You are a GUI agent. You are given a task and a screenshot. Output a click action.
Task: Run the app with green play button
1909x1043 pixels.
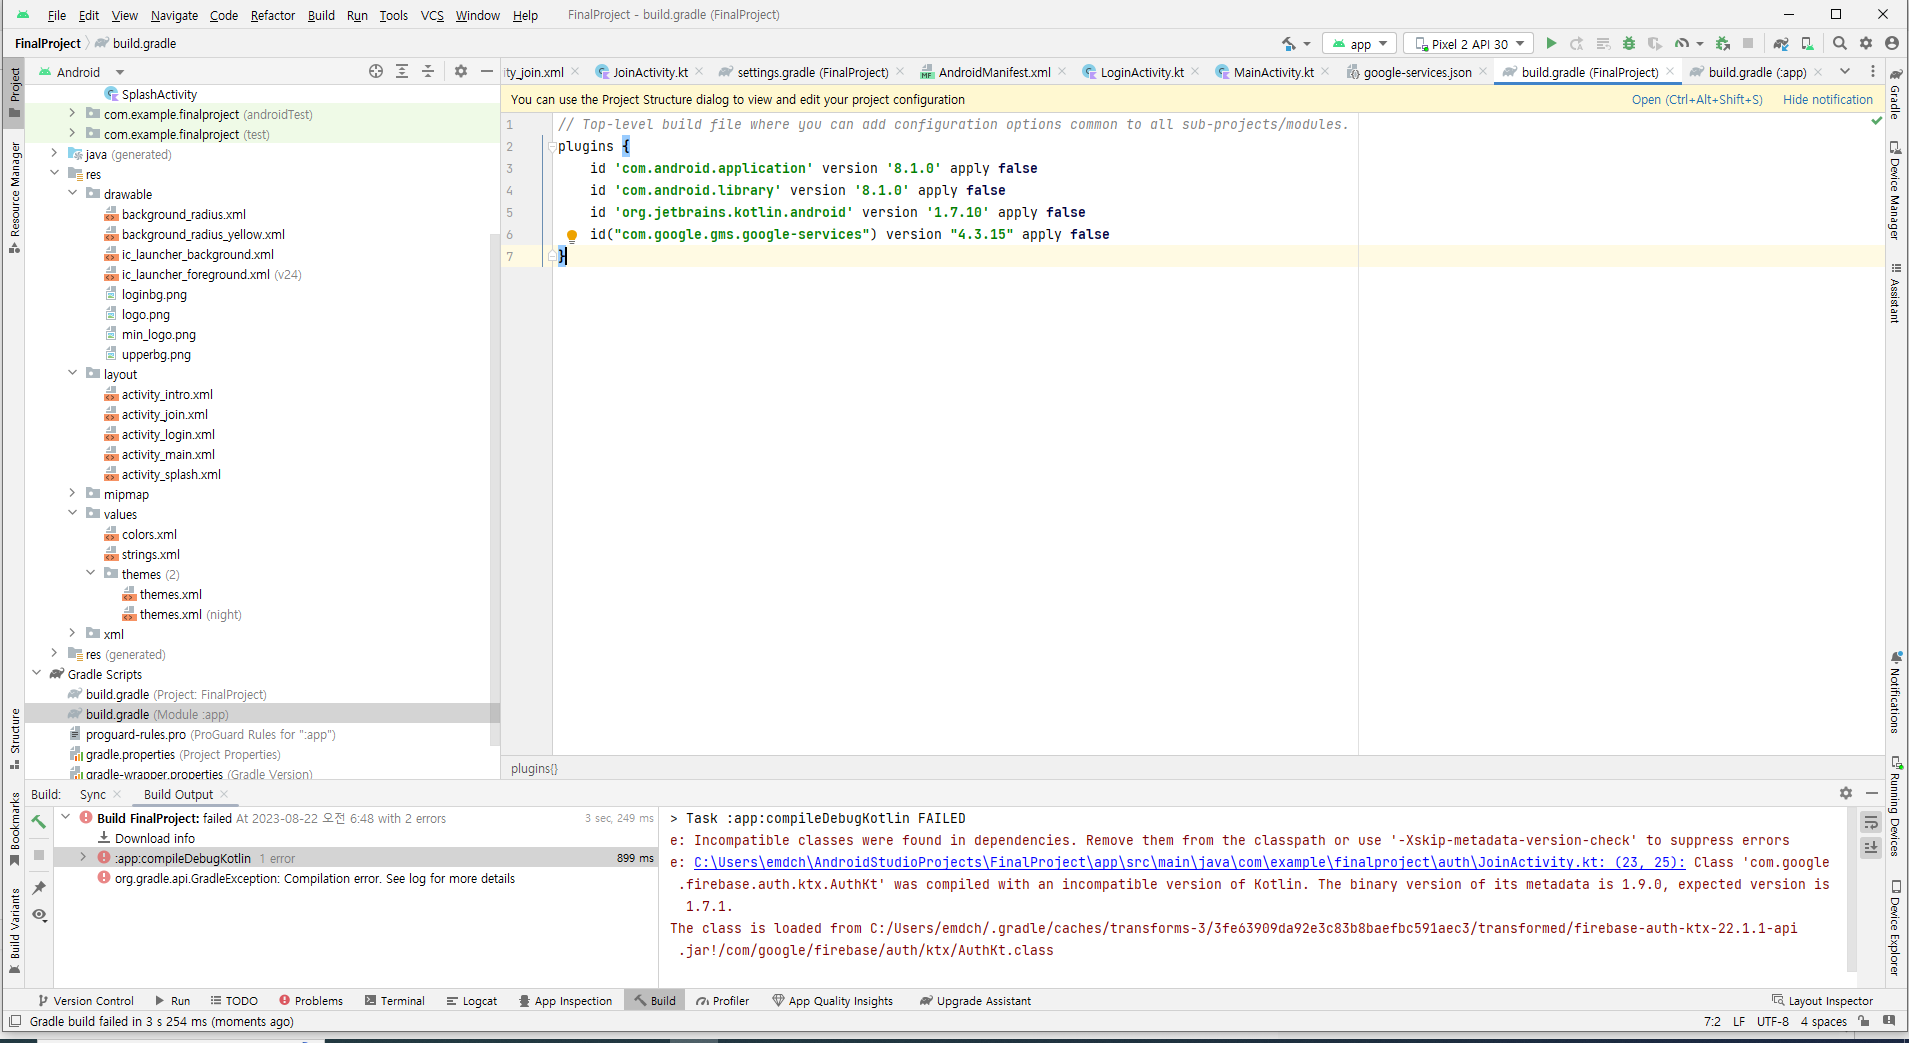tap(1551, 44)
